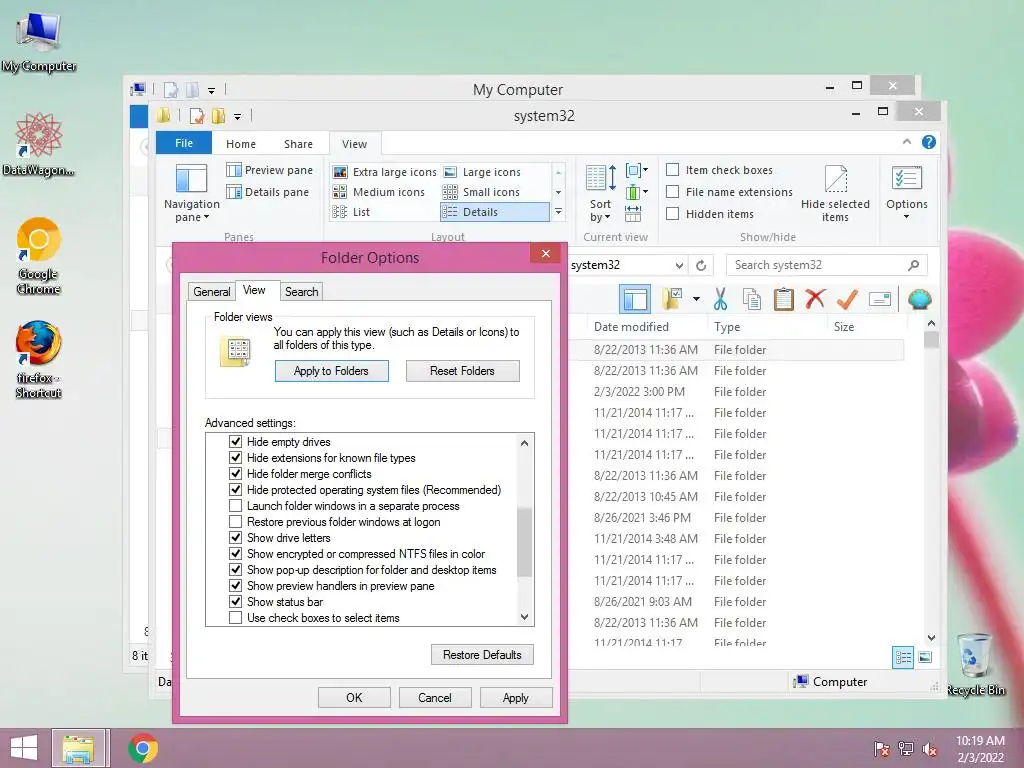The width and height of the screenshot is (1024, 768).
Task: Enable Item check boxes in ribbon
Action: click(673, 170)
